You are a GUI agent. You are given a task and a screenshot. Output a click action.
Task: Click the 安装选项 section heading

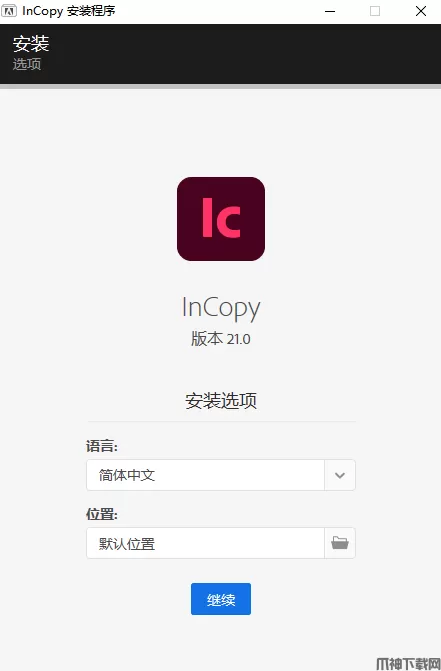pyautogui.click(x=221, y=401)
